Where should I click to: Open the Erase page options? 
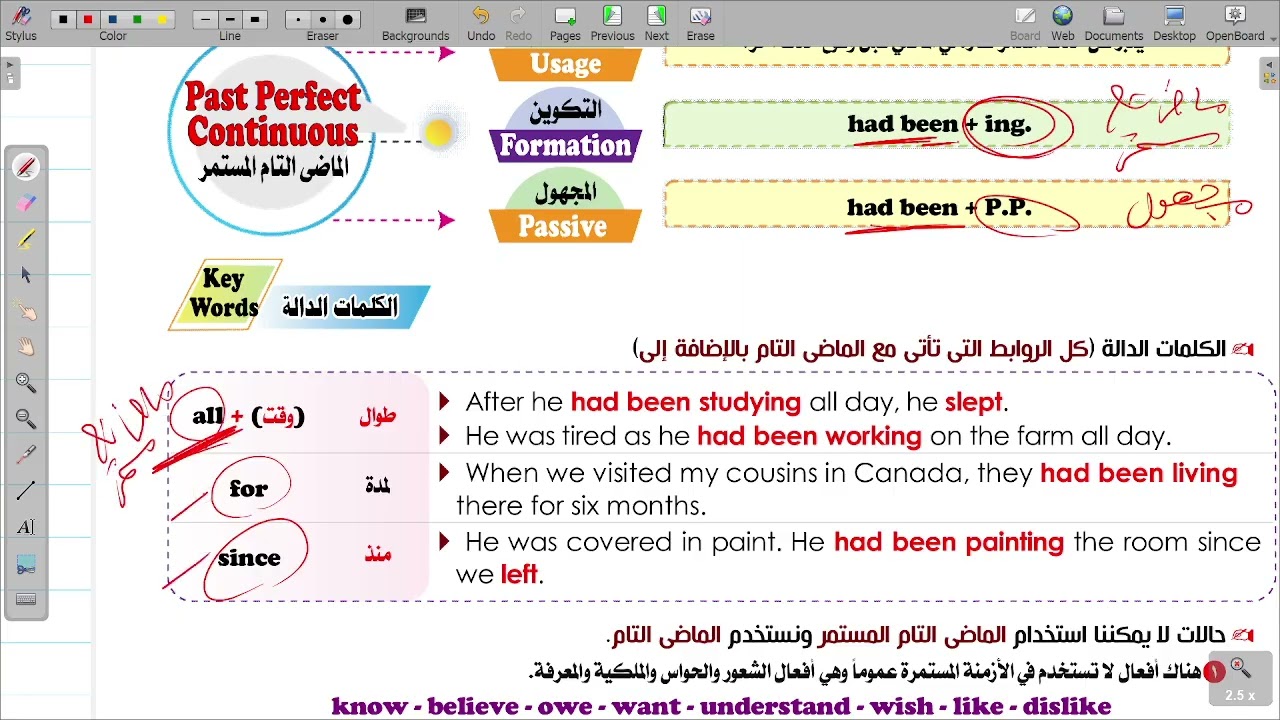pos(700,23)
